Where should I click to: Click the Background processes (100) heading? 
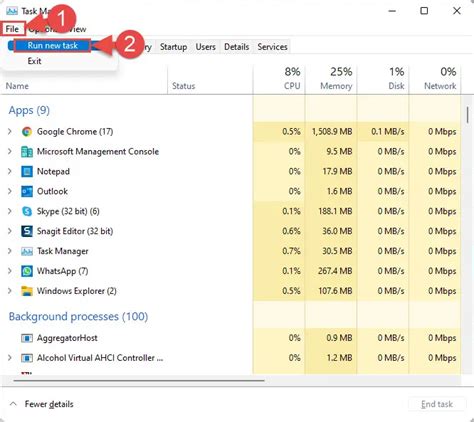(78, 316)
